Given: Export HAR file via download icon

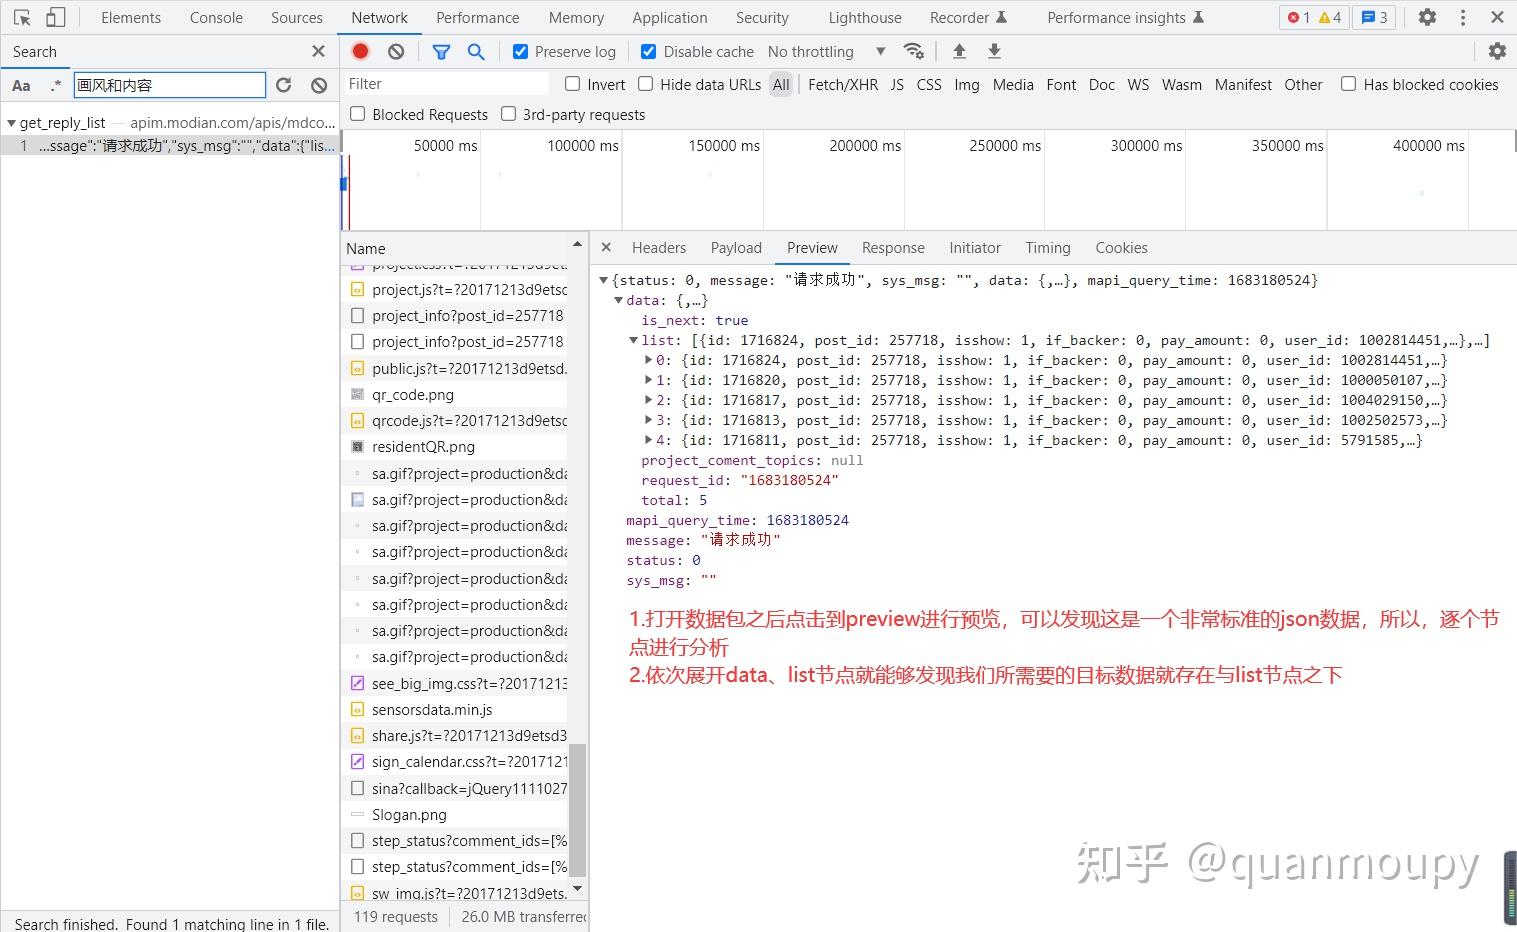Looking at the screenshot, I should point(993,51).
